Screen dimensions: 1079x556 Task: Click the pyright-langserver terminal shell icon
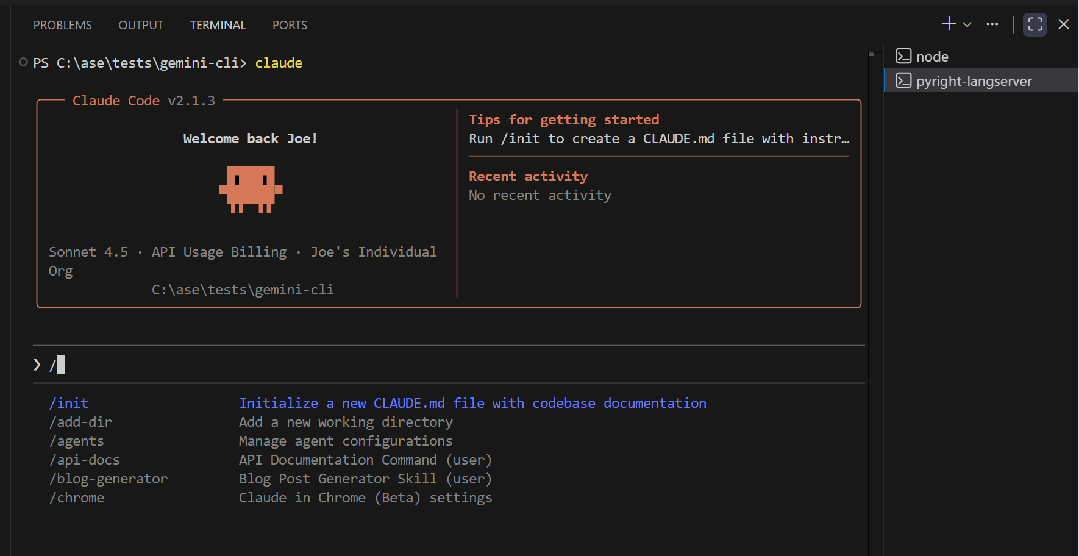(x=903, y=81)
